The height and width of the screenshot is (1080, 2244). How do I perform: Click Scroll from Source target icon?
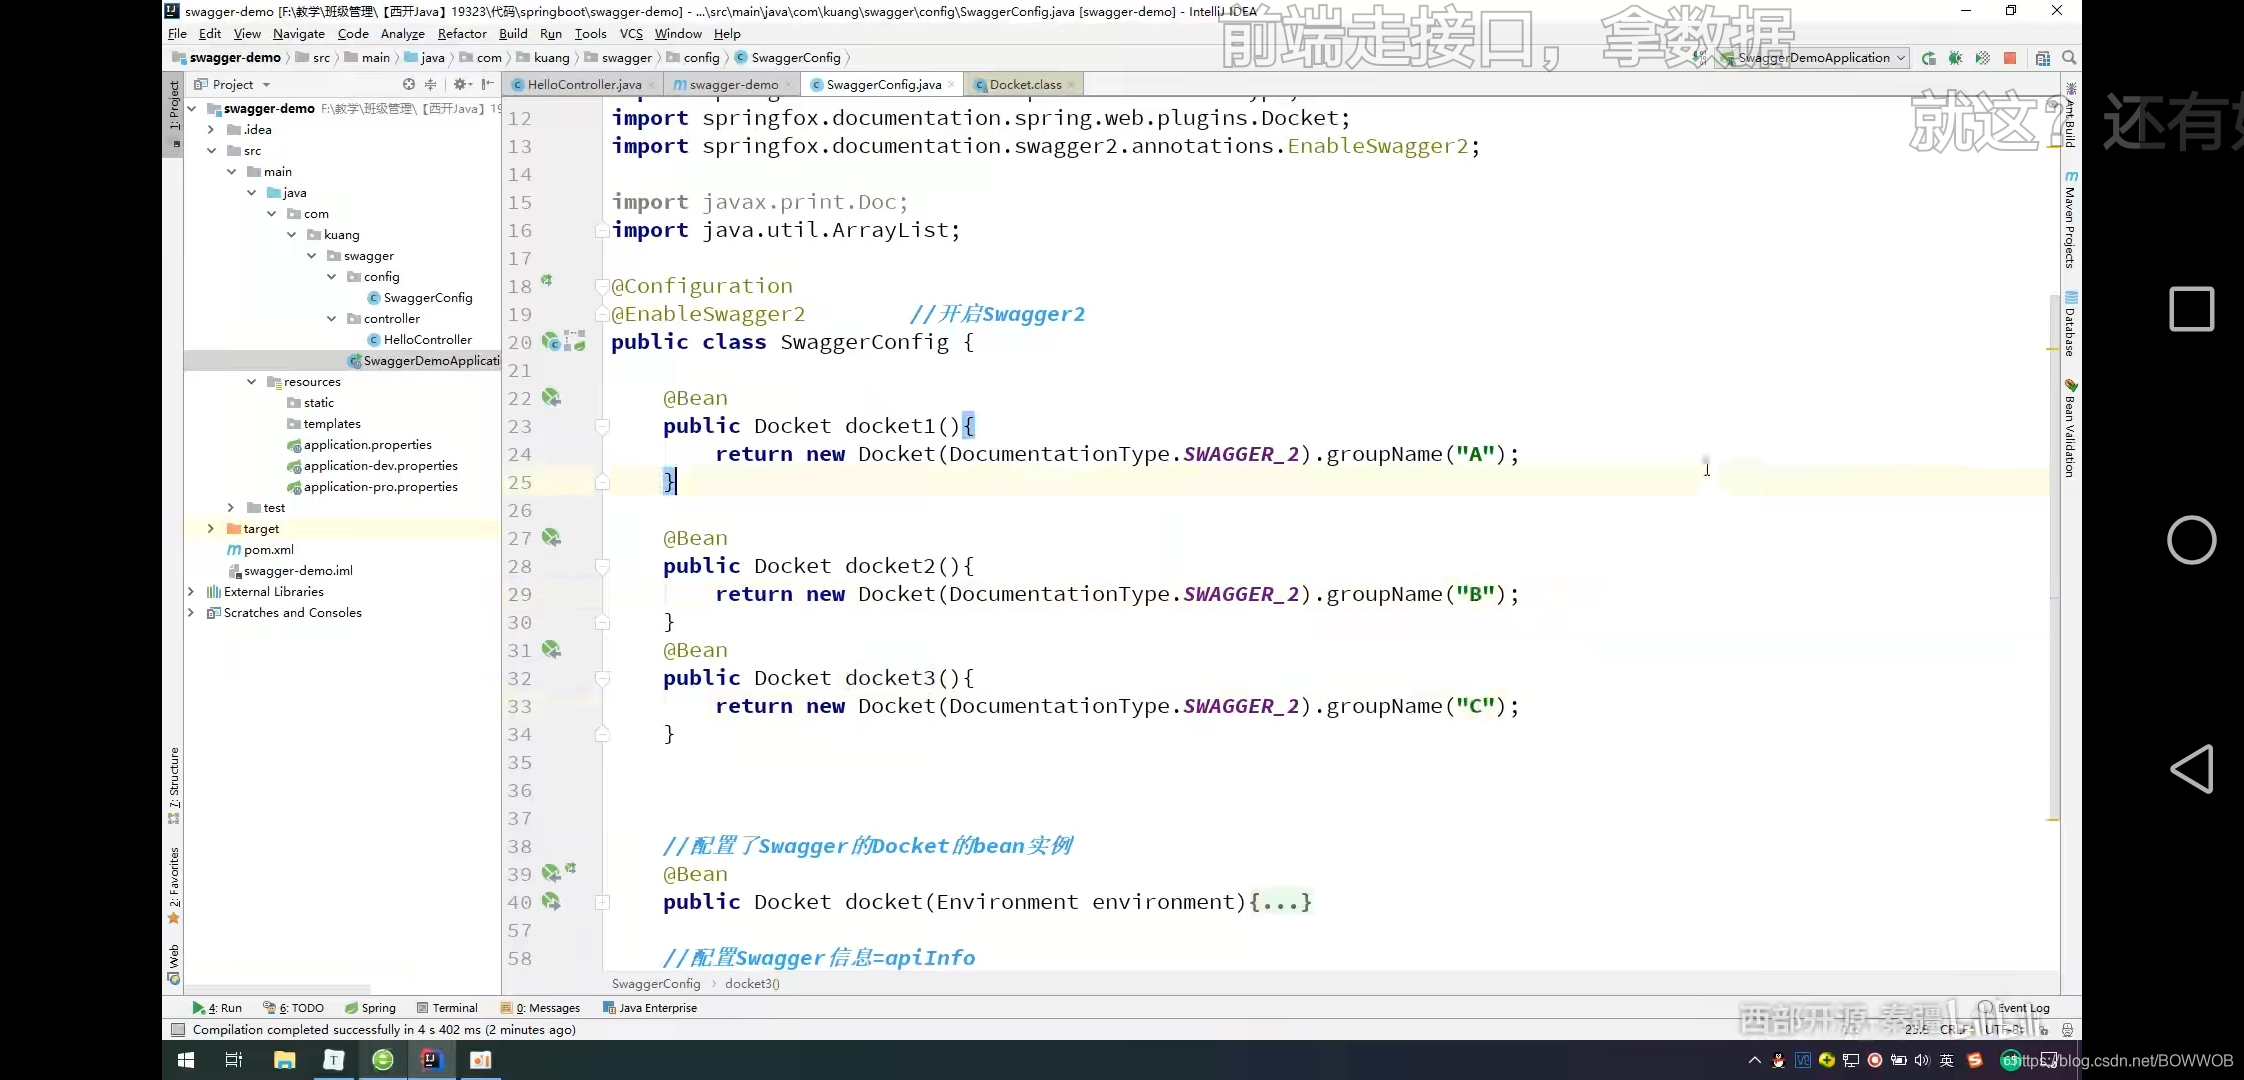click(x=408, y=85)
